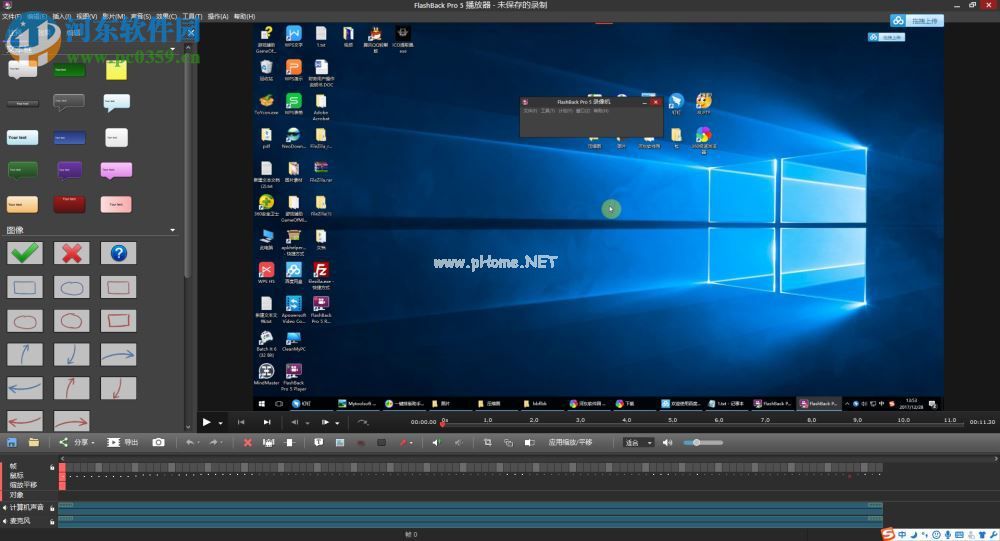
Task: Insert an image from the toolbar
Action: 340,442
